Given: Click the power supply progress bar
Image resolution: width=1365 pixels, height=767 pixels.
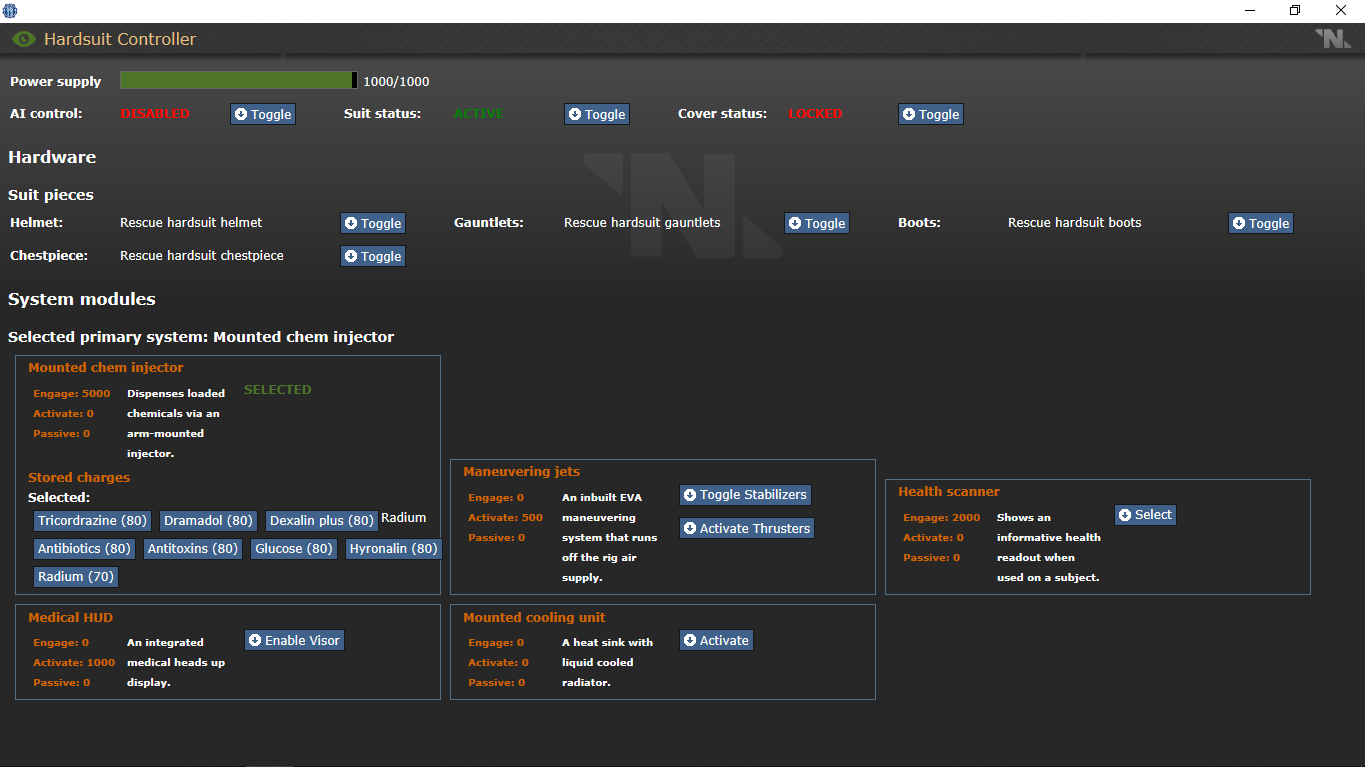Looking at the screenshot, I should coord(238,81).
